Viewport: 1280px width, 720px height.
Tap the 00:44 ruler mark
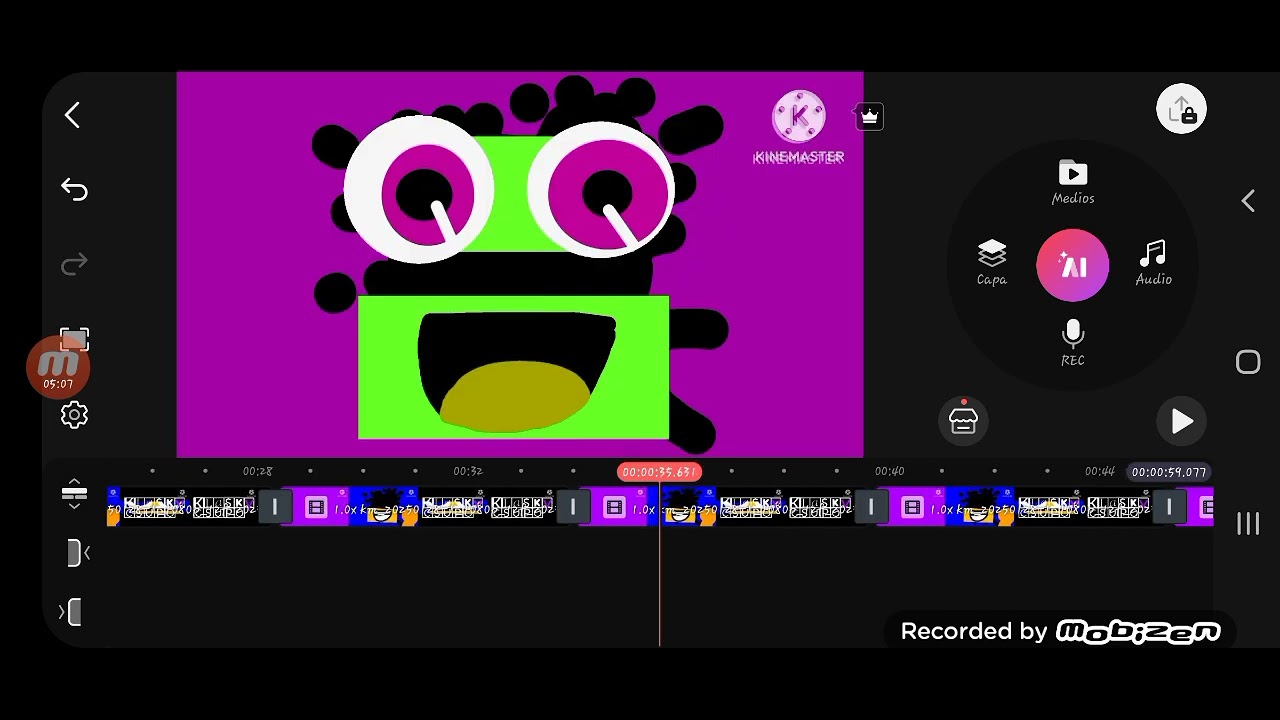[x=1100, y=471]
